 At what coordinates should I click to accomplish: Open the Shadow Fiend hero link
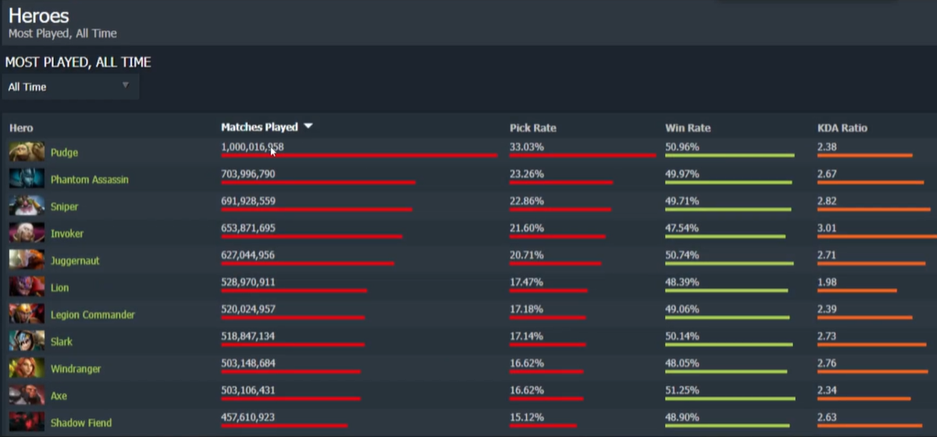point(81,423)
